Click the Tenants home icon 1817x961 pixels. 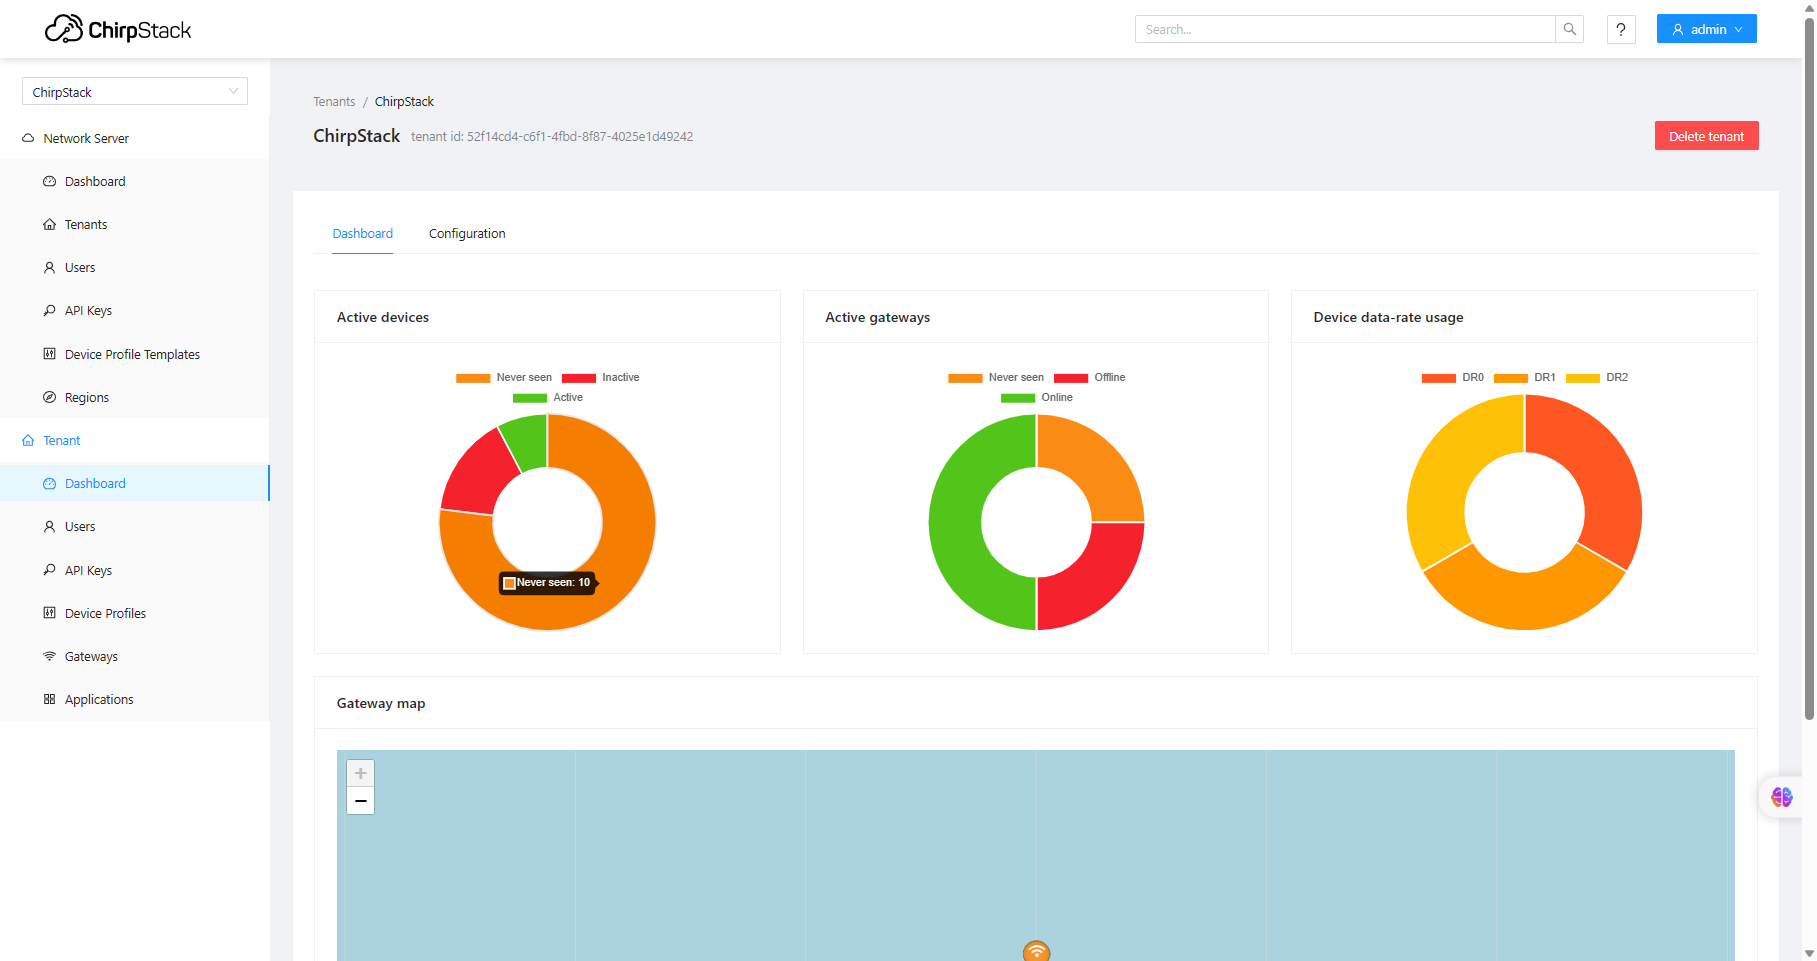point(49,224)
